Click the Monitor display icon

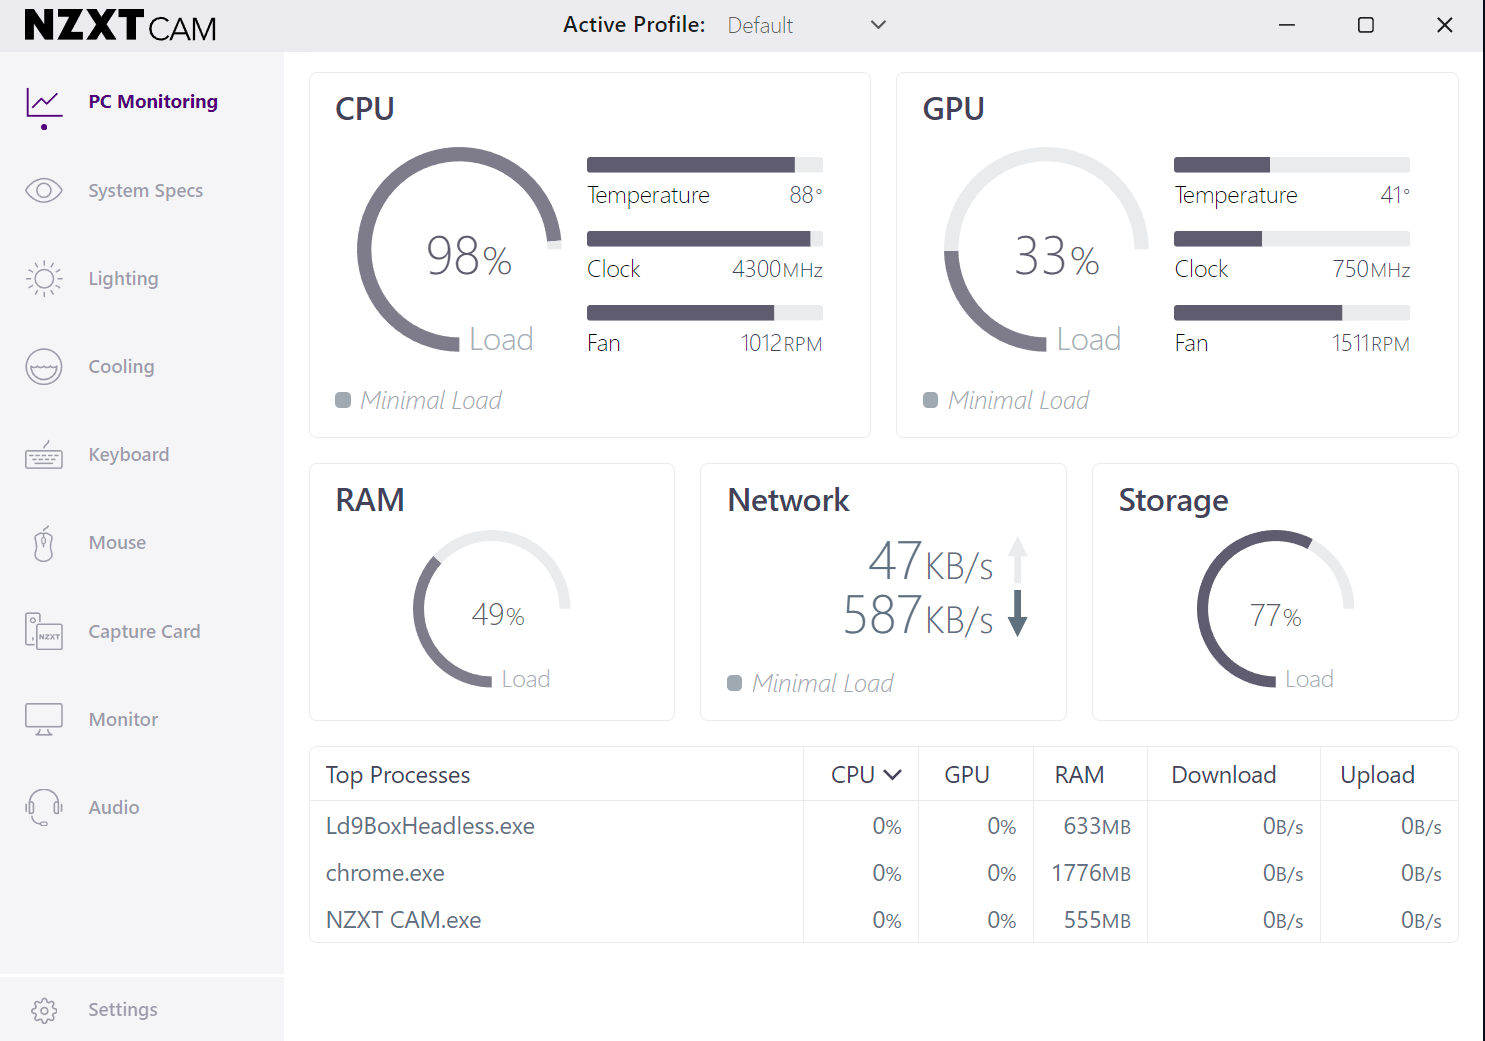44,719
